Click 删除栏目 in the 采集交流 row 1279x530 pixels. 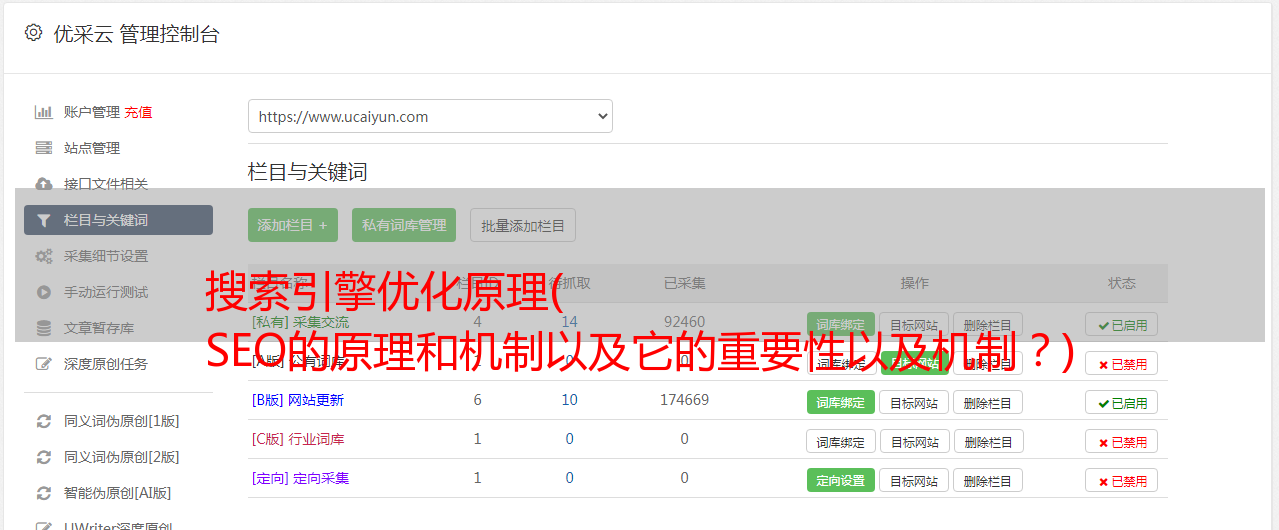pos(988,324)
